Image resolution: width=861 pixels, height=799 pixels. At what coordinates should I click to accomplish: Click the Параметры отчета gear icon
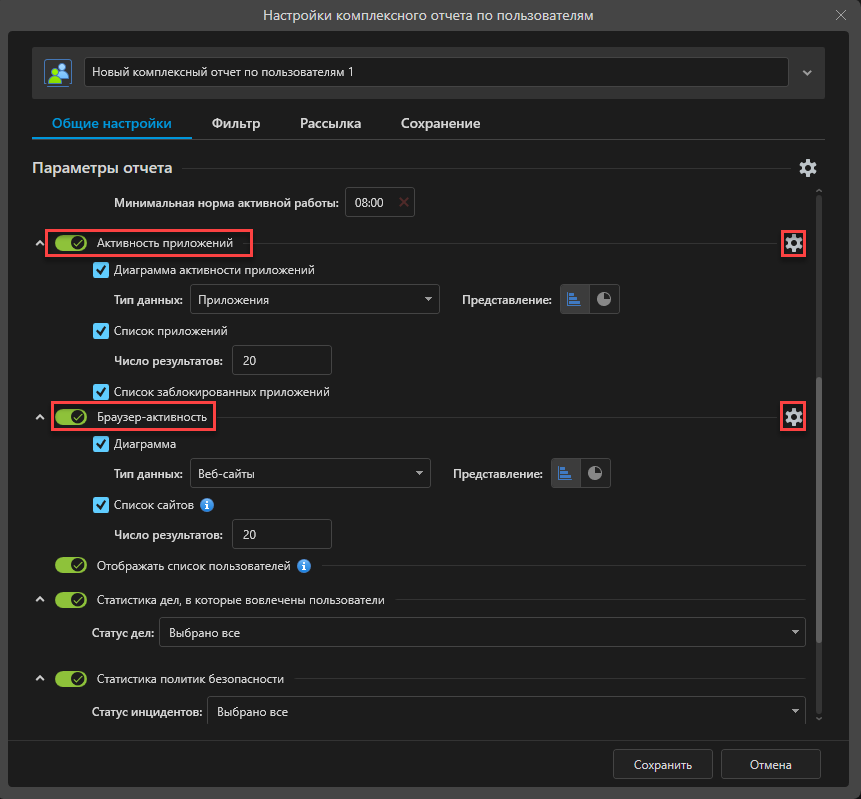click(x=808, y=168)
